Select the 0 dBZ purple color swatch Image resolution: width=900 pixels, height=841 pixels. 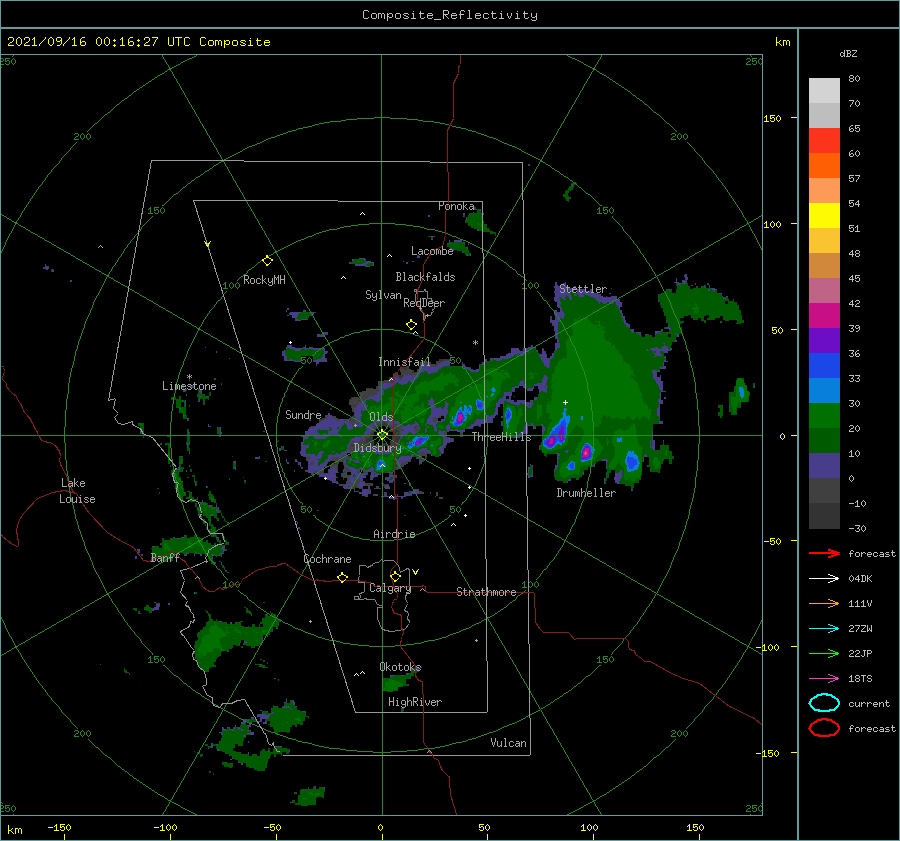(824, 465)
